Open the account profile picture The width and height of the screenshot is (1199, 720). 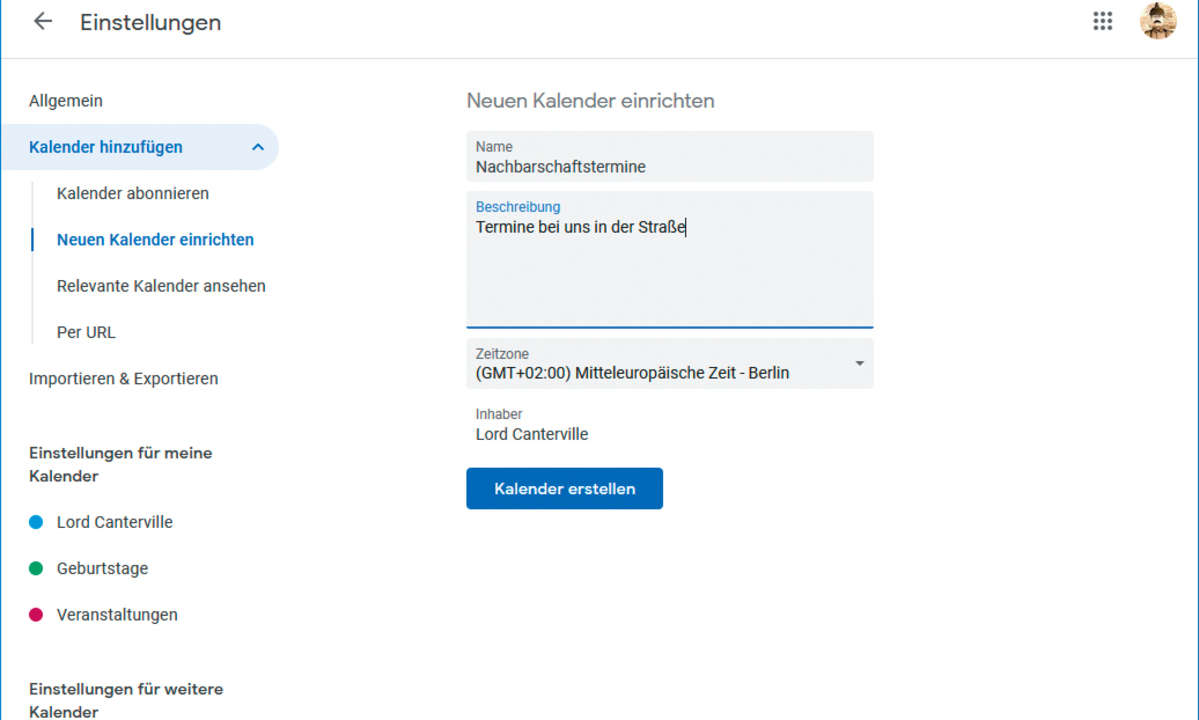[1158, 21]
